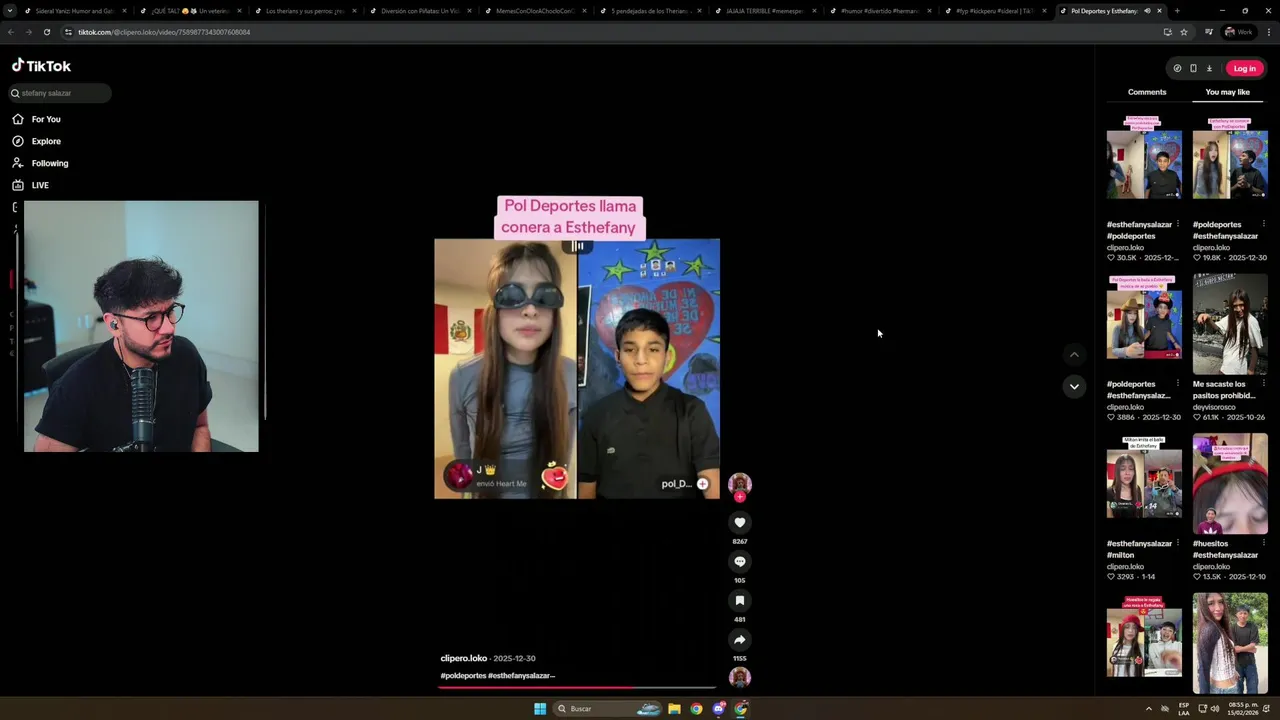Screen dimensions: 1280x720
Task: Click the search field with "stefany salazar"
Action: [x=59, y=93]
